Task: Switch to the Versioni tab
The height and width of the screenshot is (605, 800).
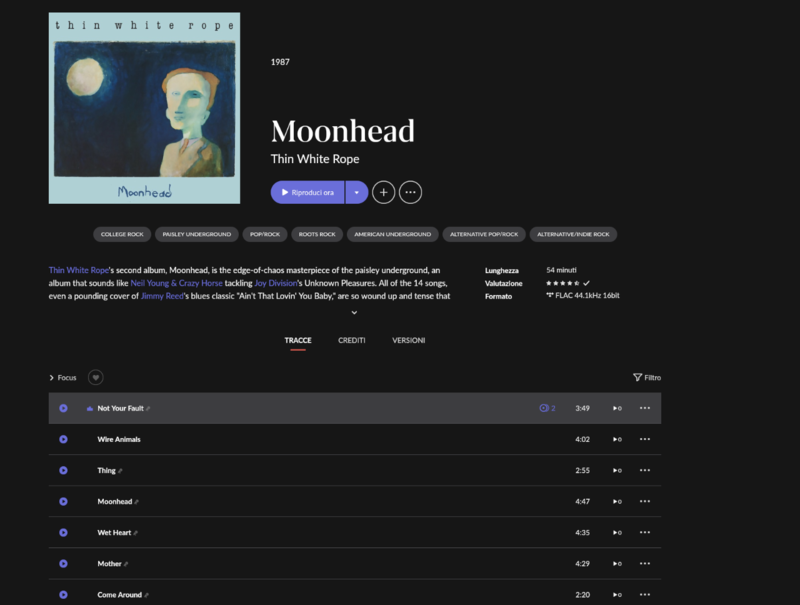Action: (x=408, y=340)
